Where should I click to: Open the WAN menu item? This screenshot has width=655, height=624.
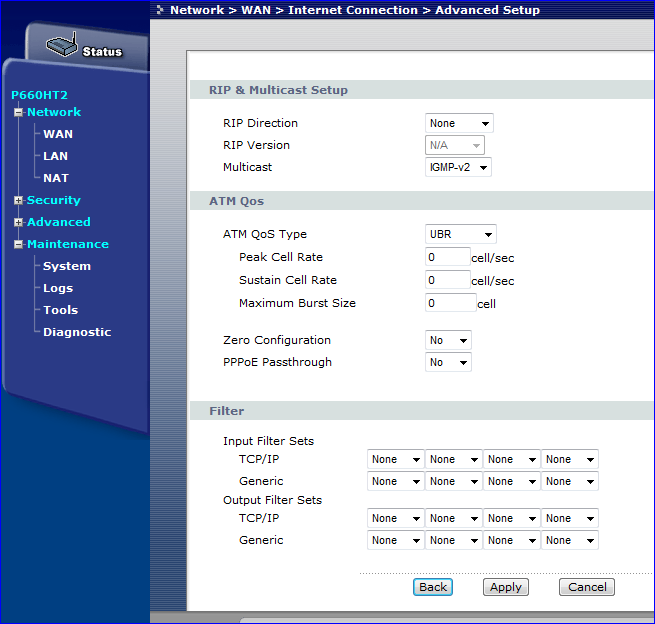click(x=58, y=134)
